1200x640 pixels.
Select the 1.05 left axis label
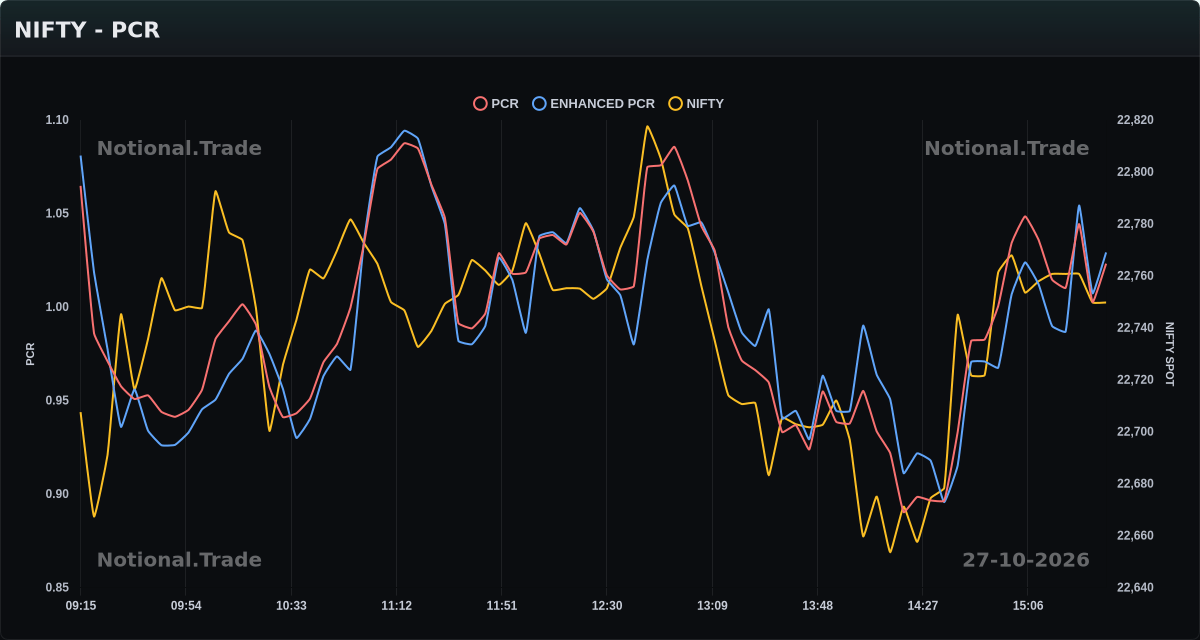57,213
